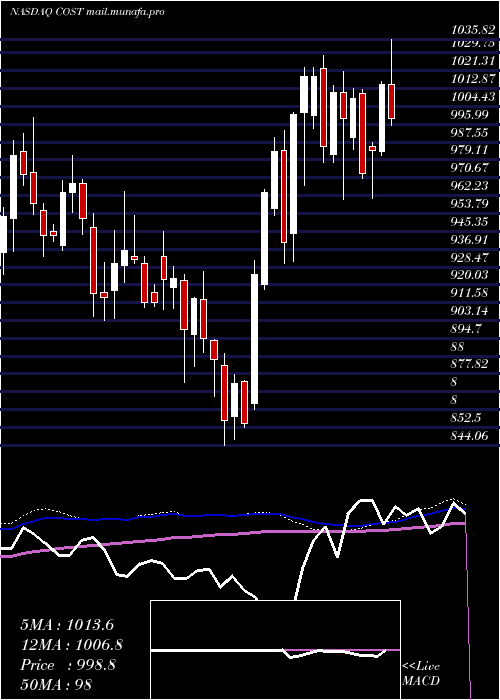This screenshot has width=500, height=700.
Task: Click the 928.47 price level label
Action: tap(472, 257)
